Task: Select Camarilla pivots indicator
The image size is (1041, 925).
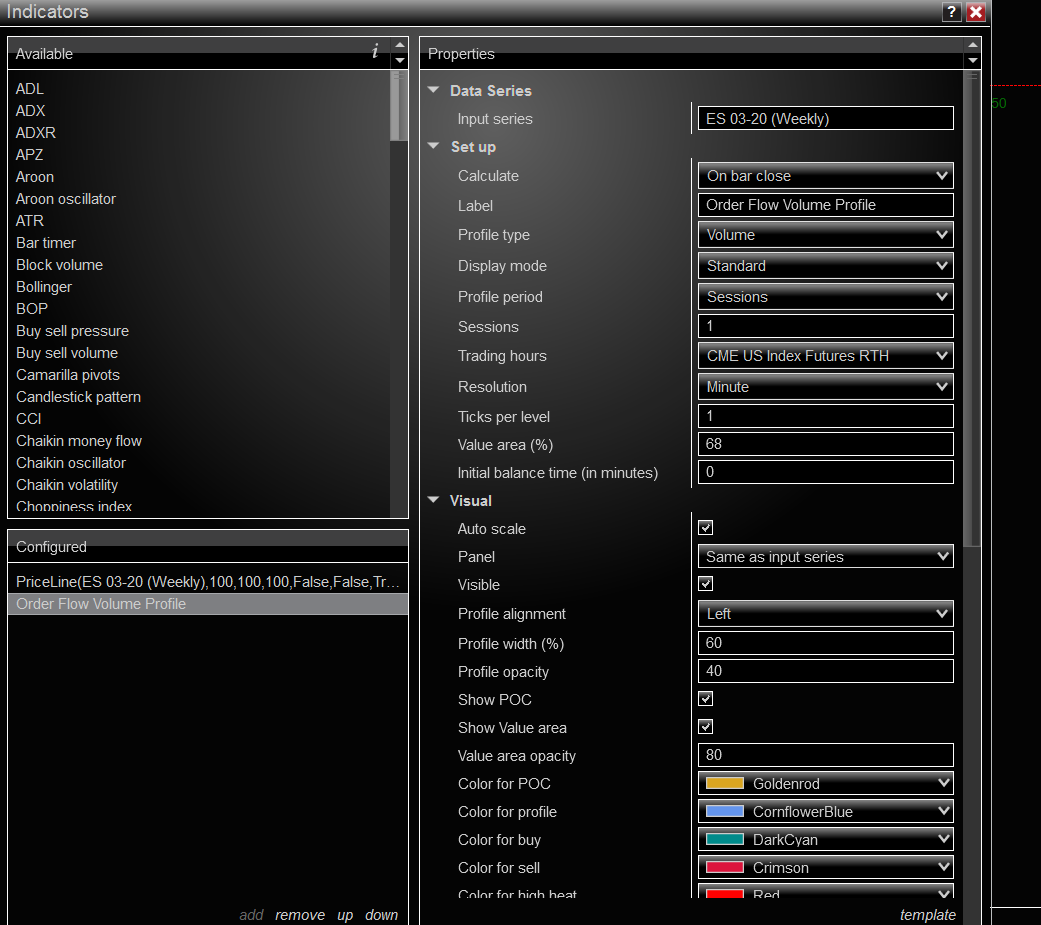Action: pyautogui.click(x=68, y=375)
